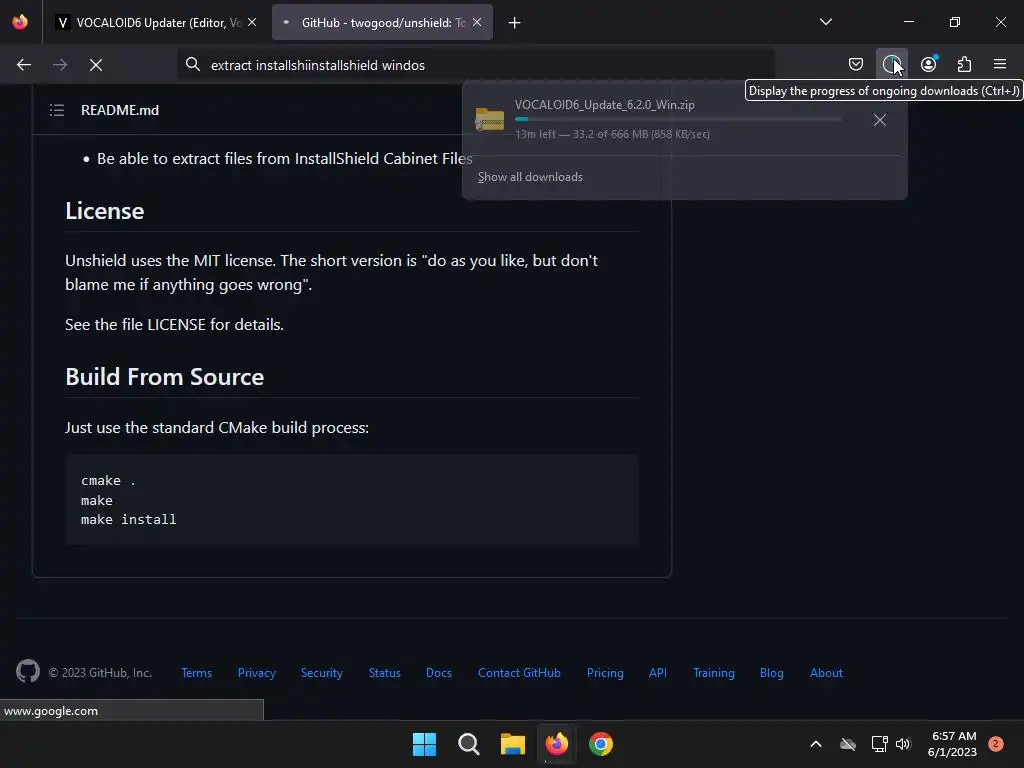Go back to previous page
This screenshot has width=1024, height=768.
click(24, 65)
